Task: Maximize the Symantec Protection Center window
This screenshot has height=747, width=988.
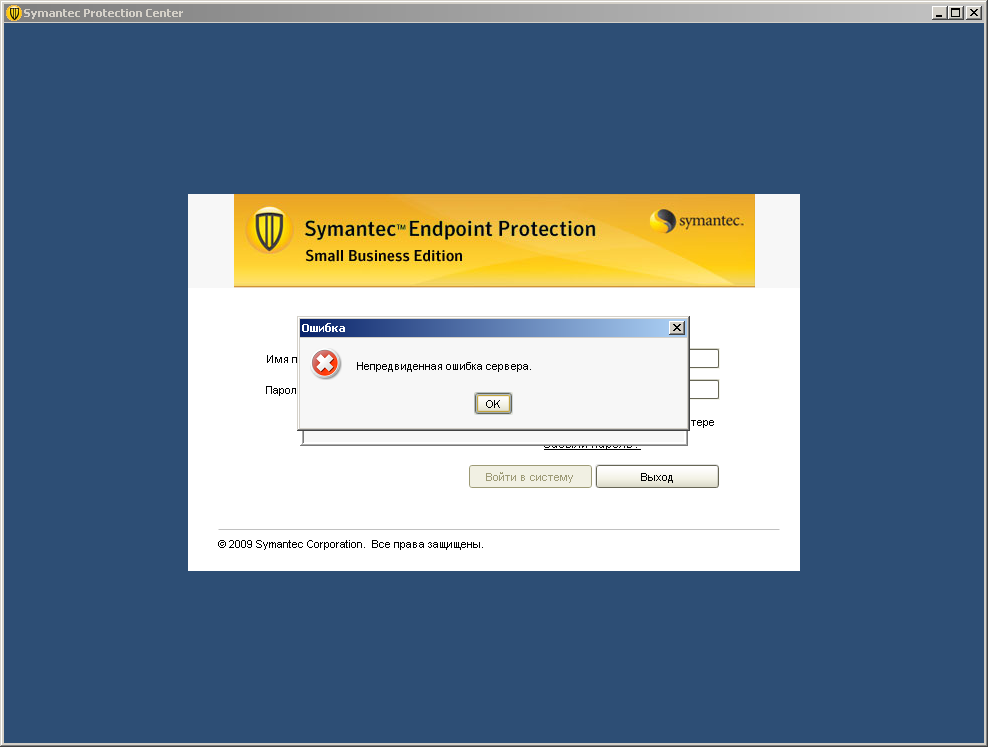Action: click(956, 13)
